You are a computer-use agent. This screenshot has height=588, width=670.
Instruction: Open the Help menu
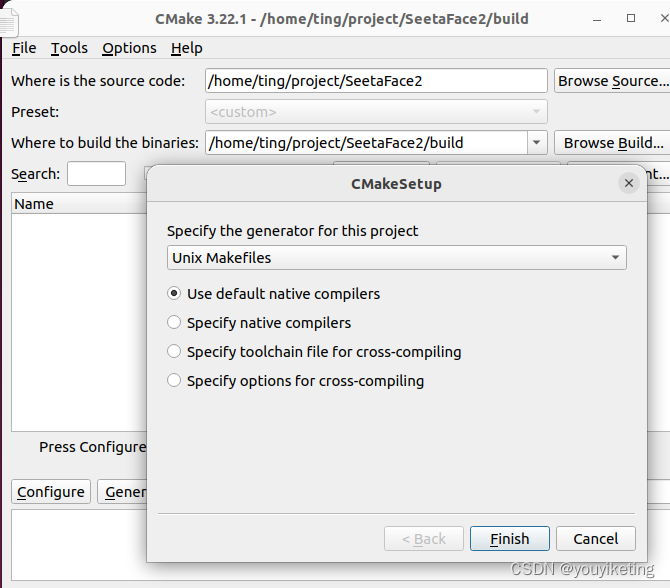pos(187,48)
